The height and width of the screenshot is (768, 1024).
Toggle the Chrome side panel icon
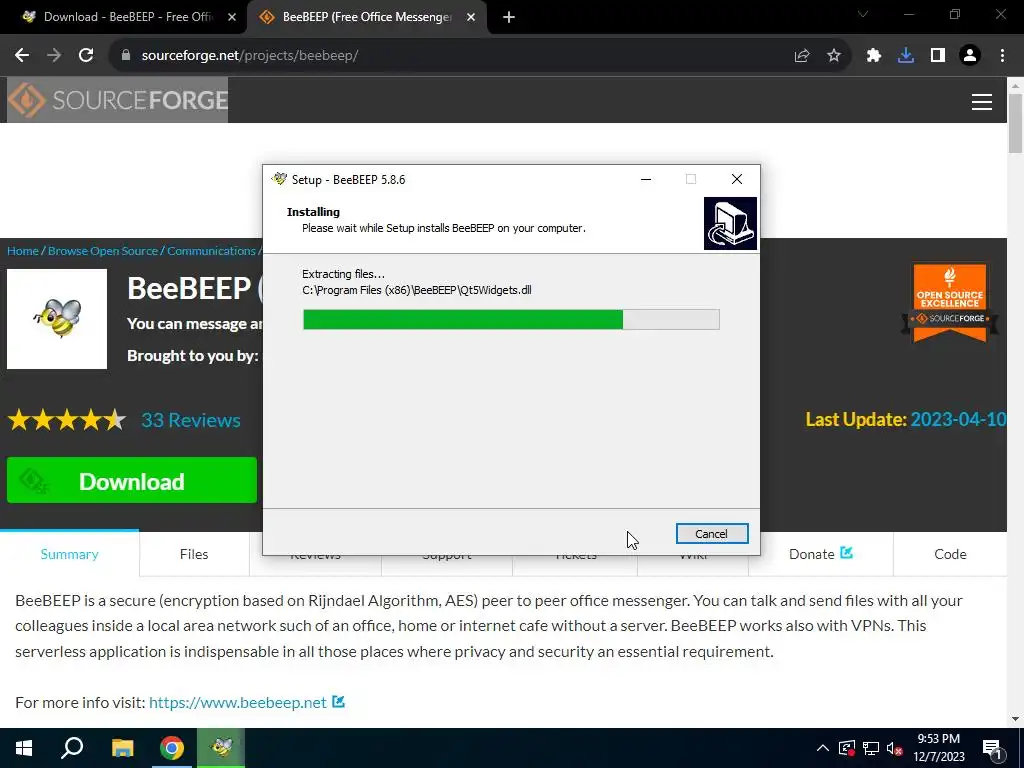coord(938,56)
